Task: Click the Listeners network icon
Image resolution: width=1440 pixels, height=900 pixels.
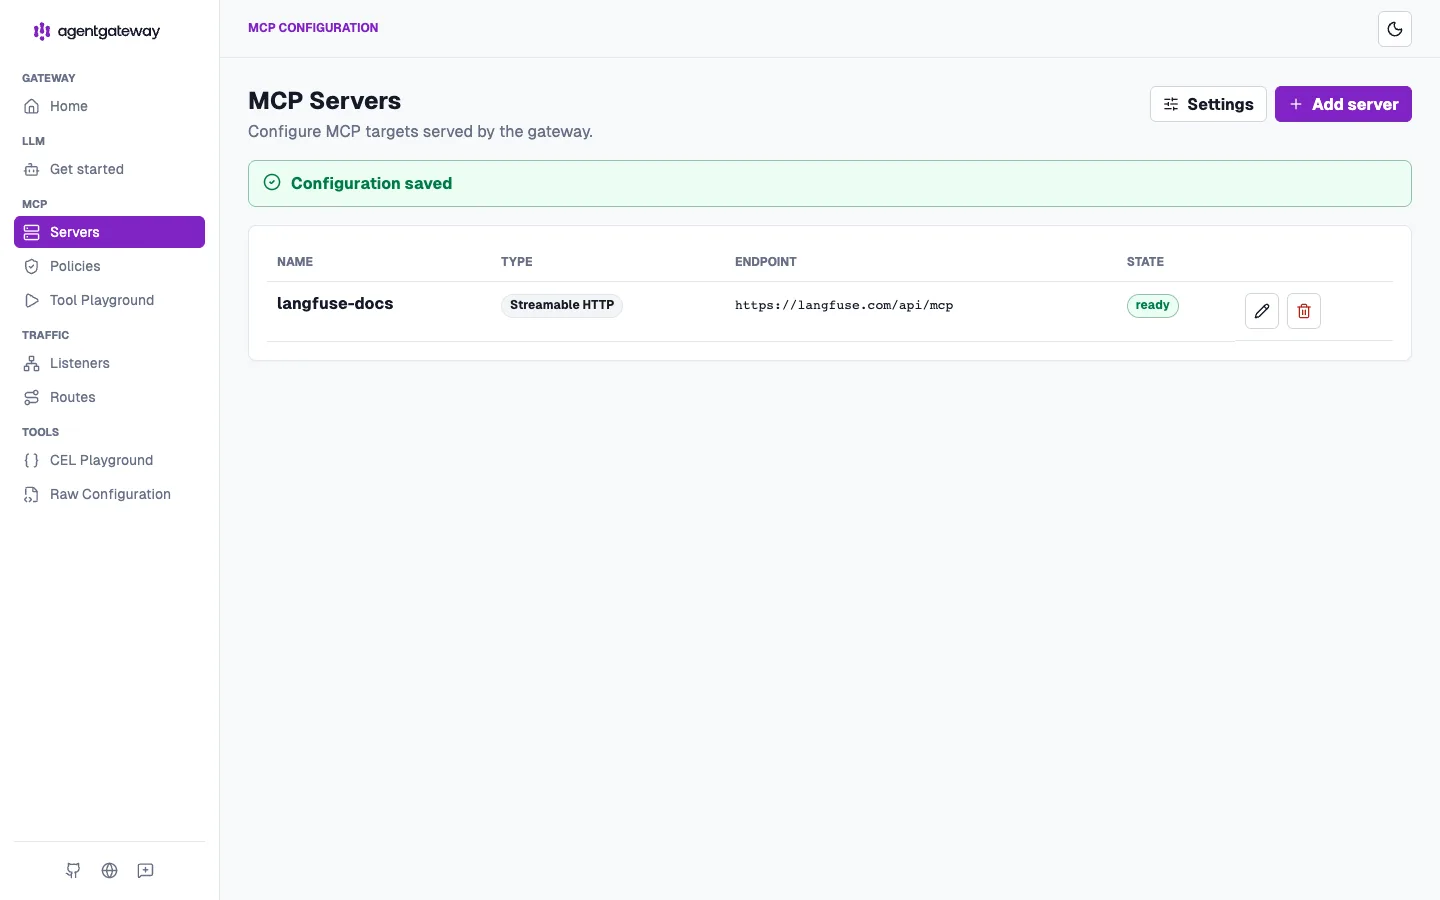Action: tap(32, 363)
